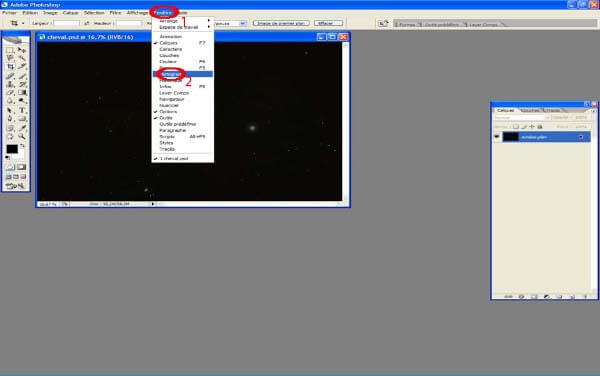
Task: Select the Move tool in toolbox
Action: [x=22, y=50]
